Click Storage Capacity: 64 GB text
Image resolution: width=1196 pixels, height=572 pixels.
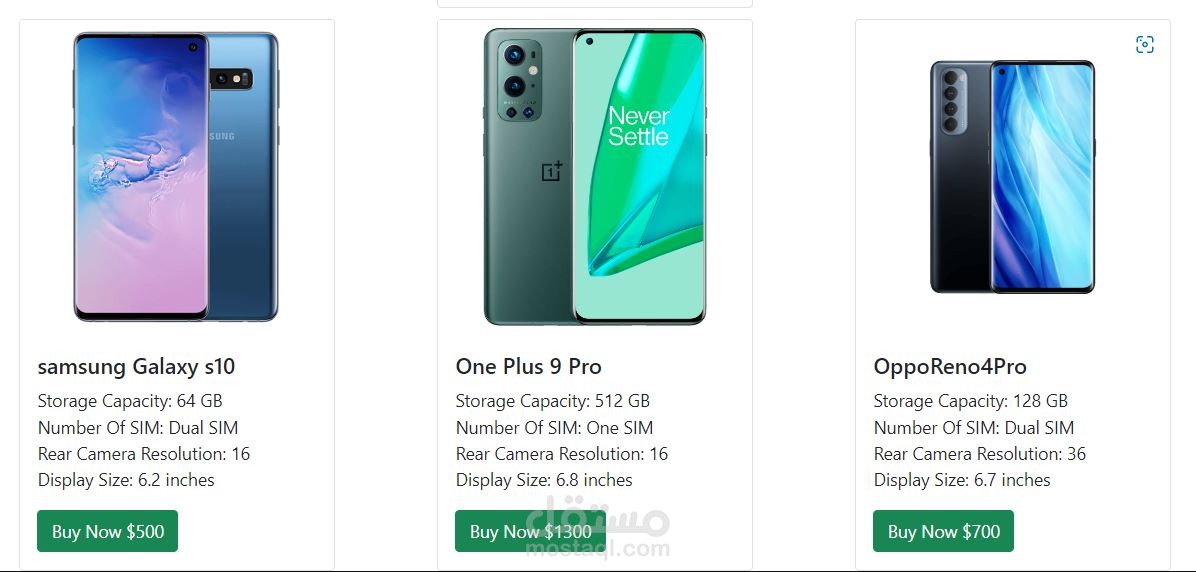click(x=130, y=401)
